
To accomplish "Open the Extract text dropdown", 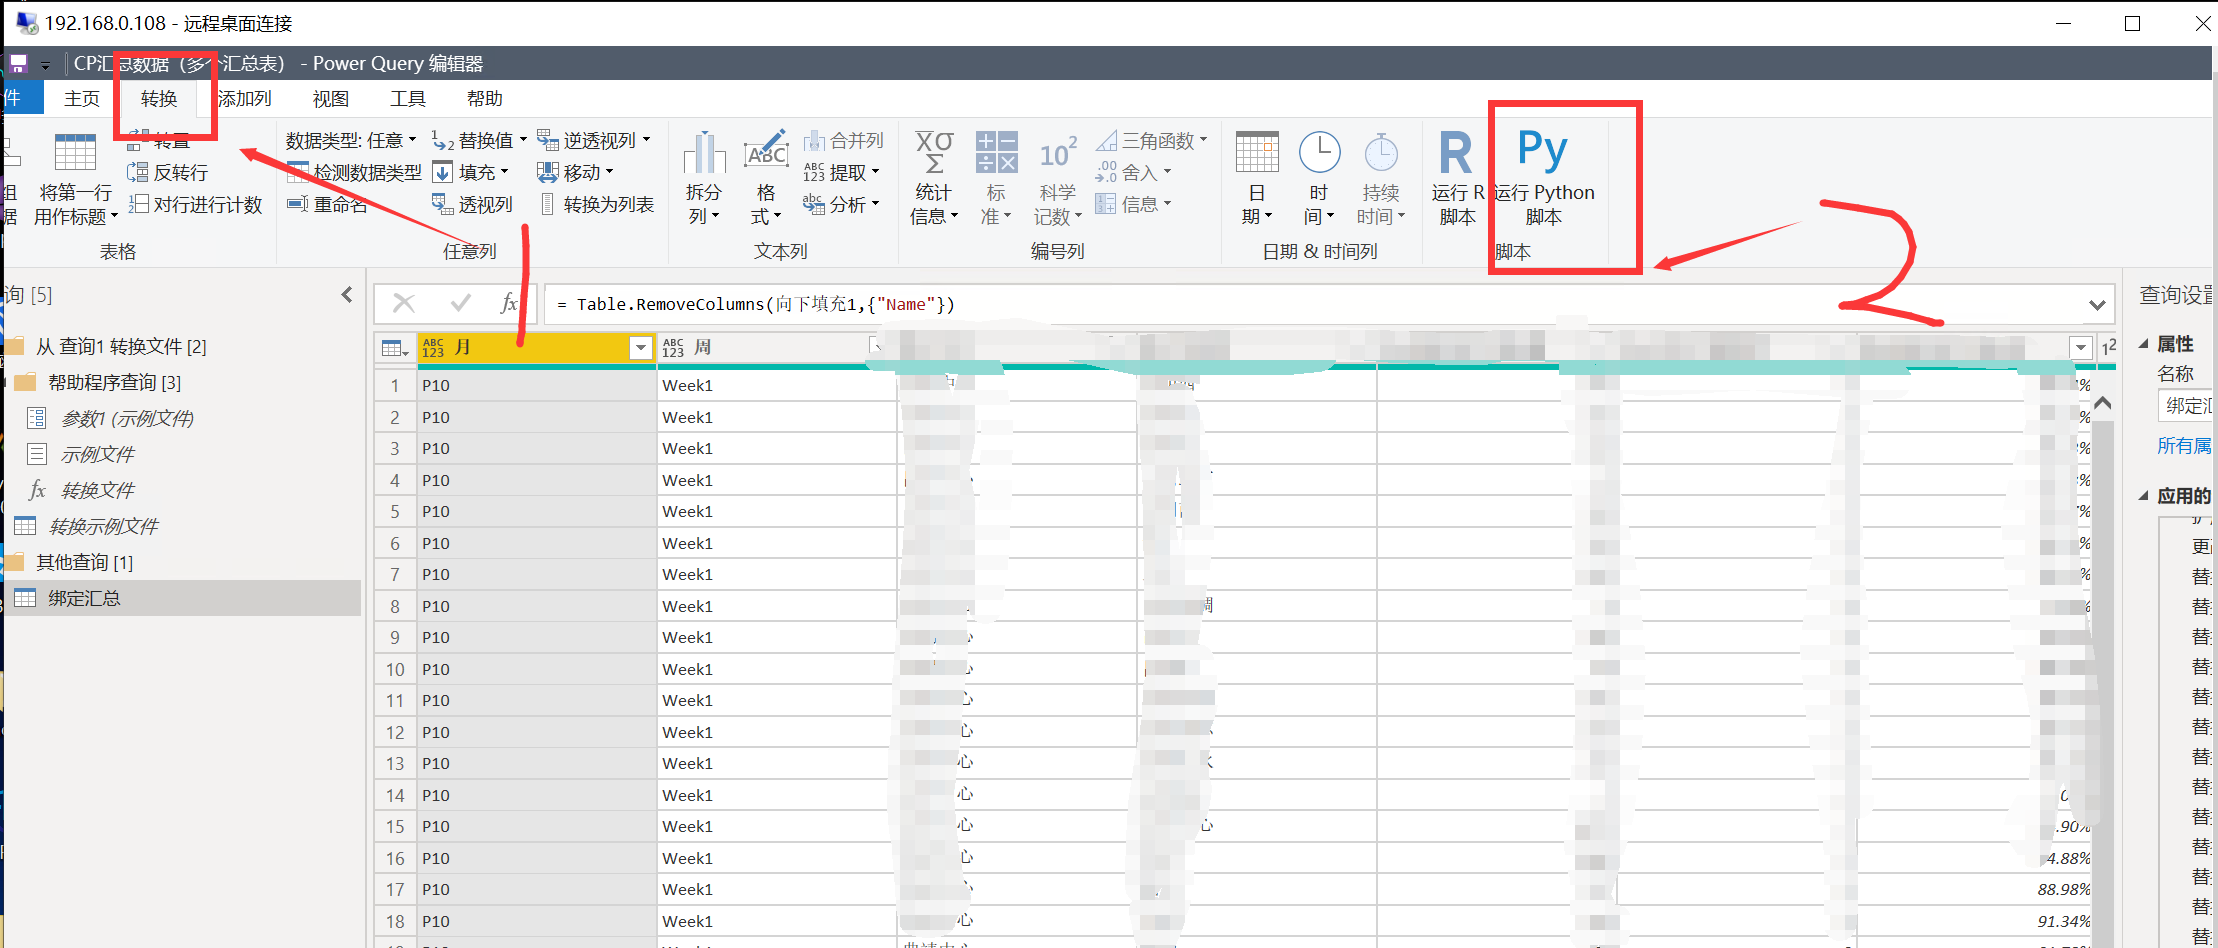I will point(841,172).
